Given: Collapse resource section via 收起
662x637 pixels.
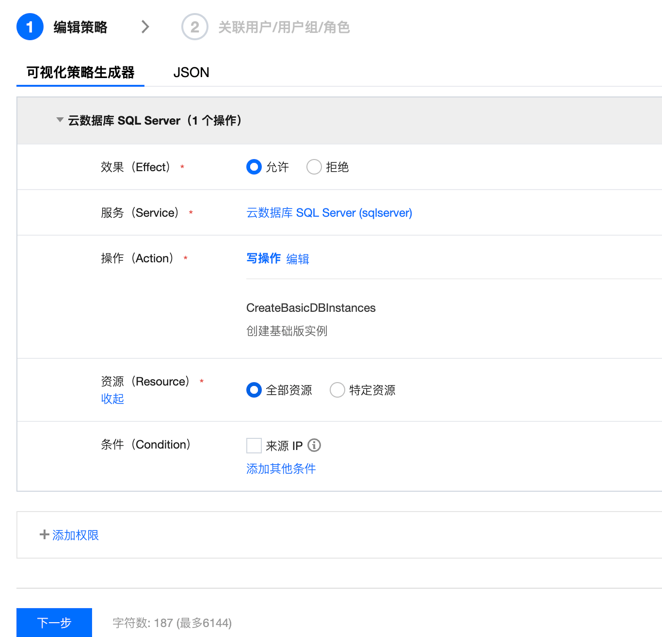Looking at the screenshot, I should 112,399.
